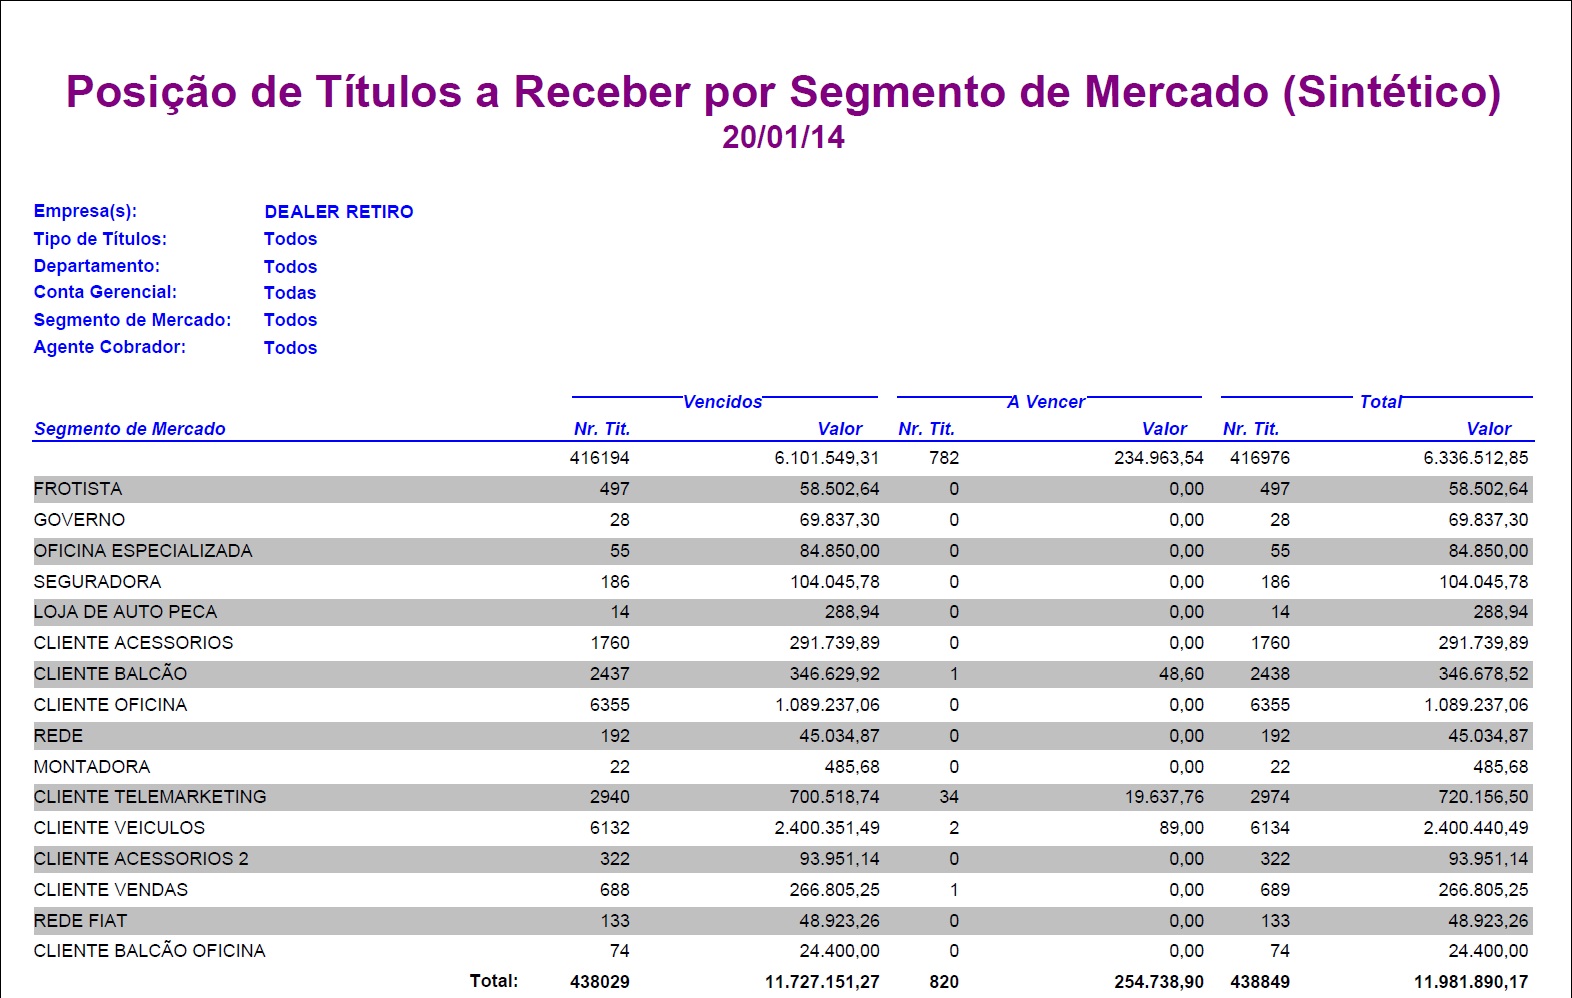Viewport: 1572px width, 998px height.
Task: Click CLIENTE VEICULOS total value 2.400.440,49
Action: (x=1476, y=828)
